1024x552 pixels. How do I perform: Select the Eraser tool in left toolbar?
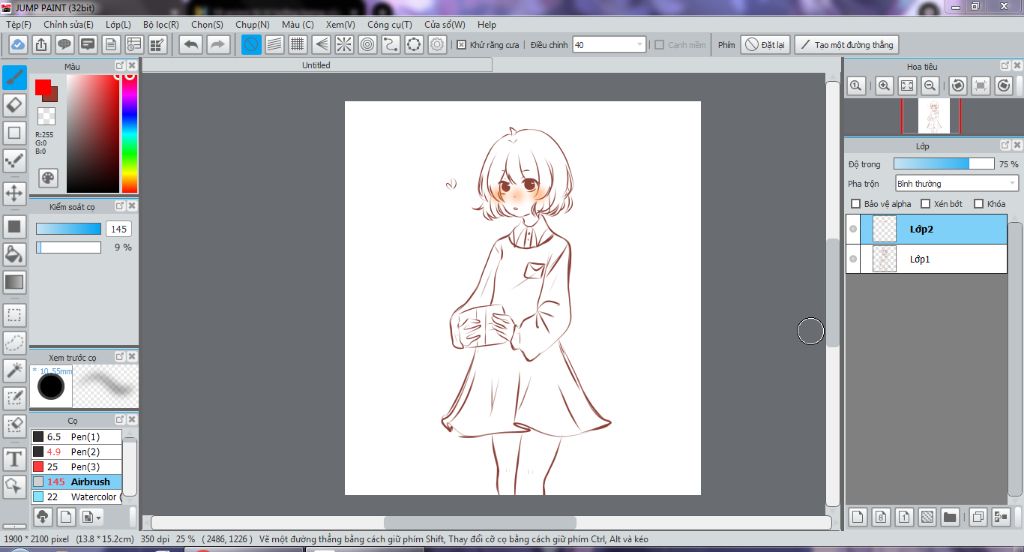15,104
